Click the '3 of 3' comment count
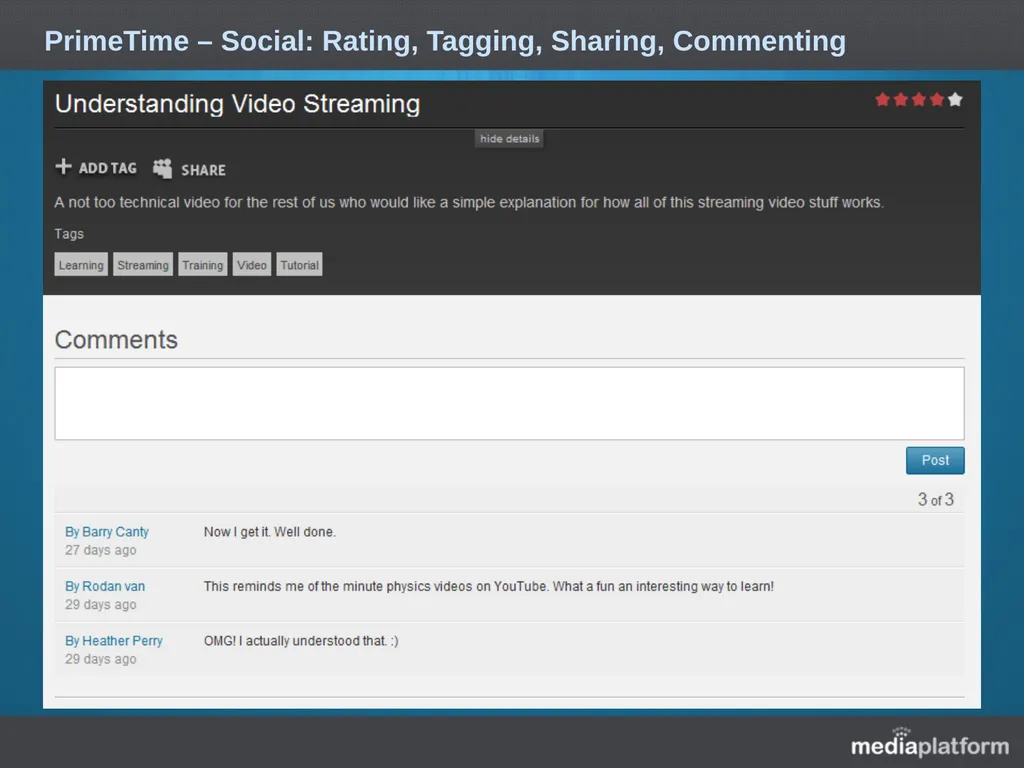 [x=936, y=500]
